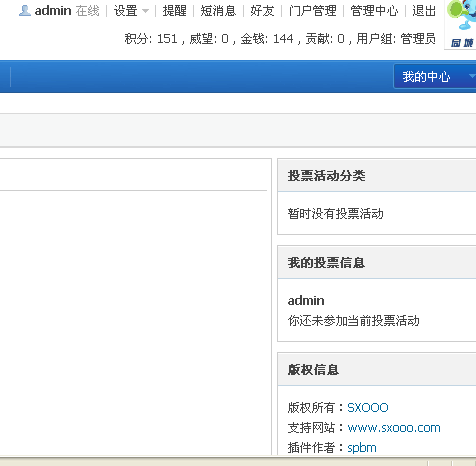Open 门户管理 portal management
Image resolution: width=476 pixels, height=466 pixels.
[x=313, y=11]
